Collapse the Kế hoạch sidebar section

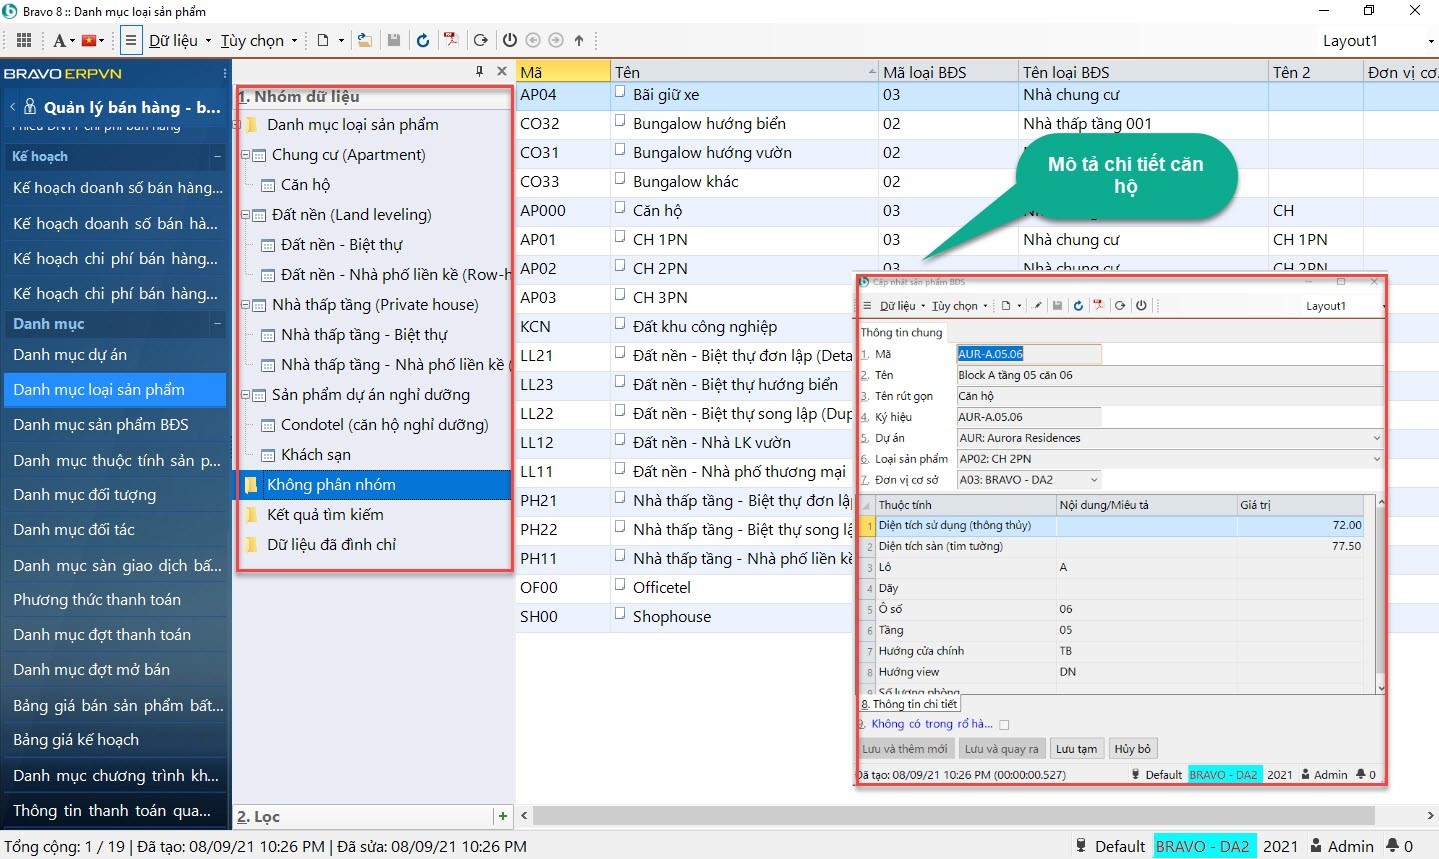(x=217, y=156)
